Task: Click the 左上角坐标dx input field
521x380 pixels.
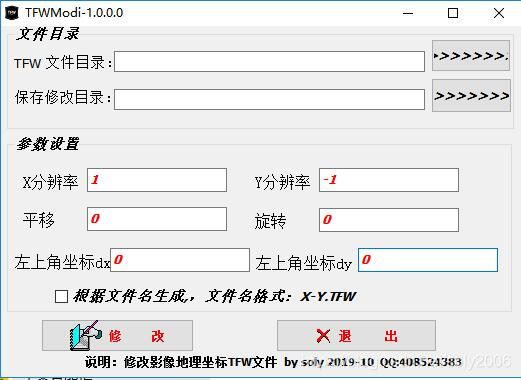Action: click(180, 260)
